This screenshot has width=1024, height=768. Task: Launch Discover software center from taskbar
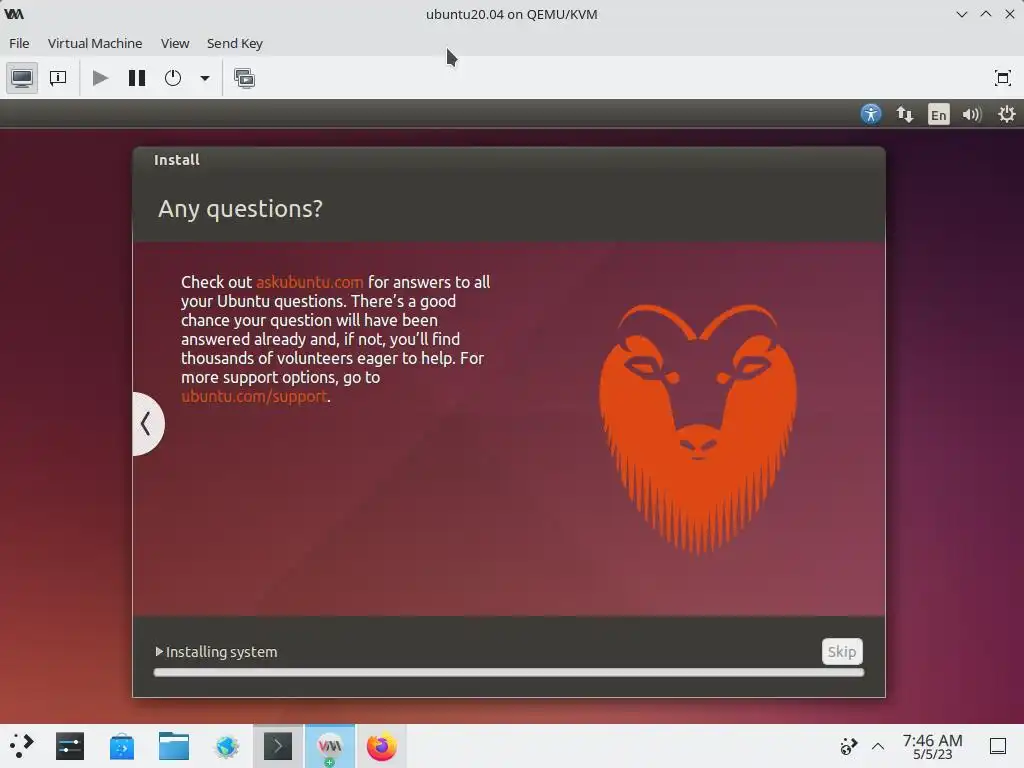121,746
